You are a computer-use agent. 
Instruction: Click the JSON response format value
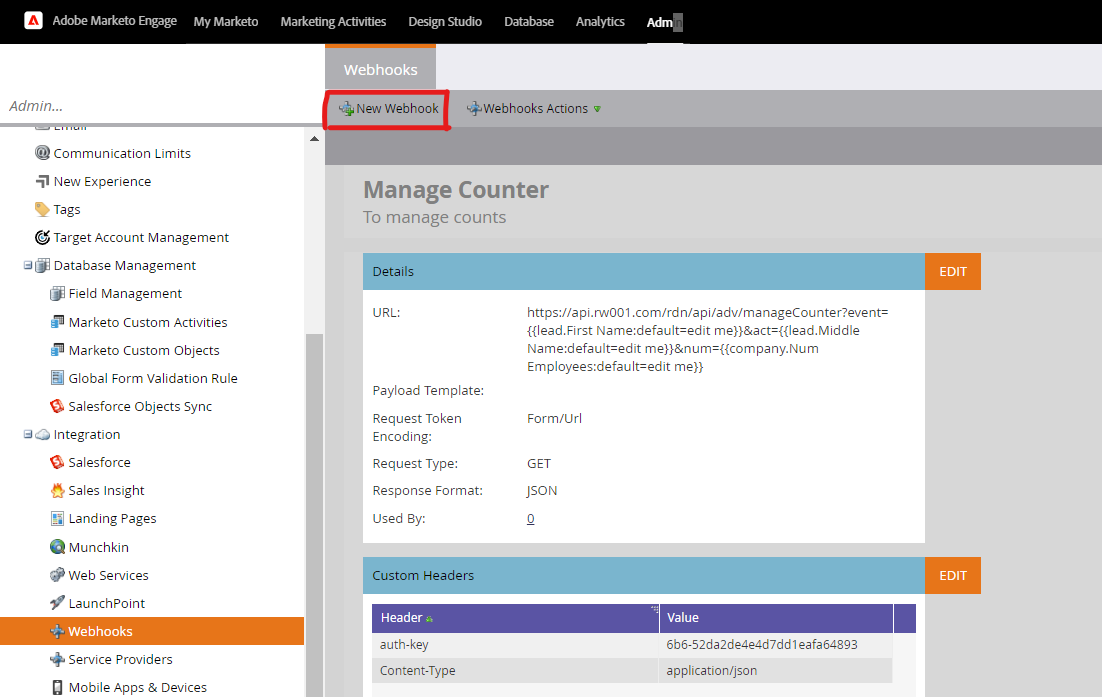542,490
